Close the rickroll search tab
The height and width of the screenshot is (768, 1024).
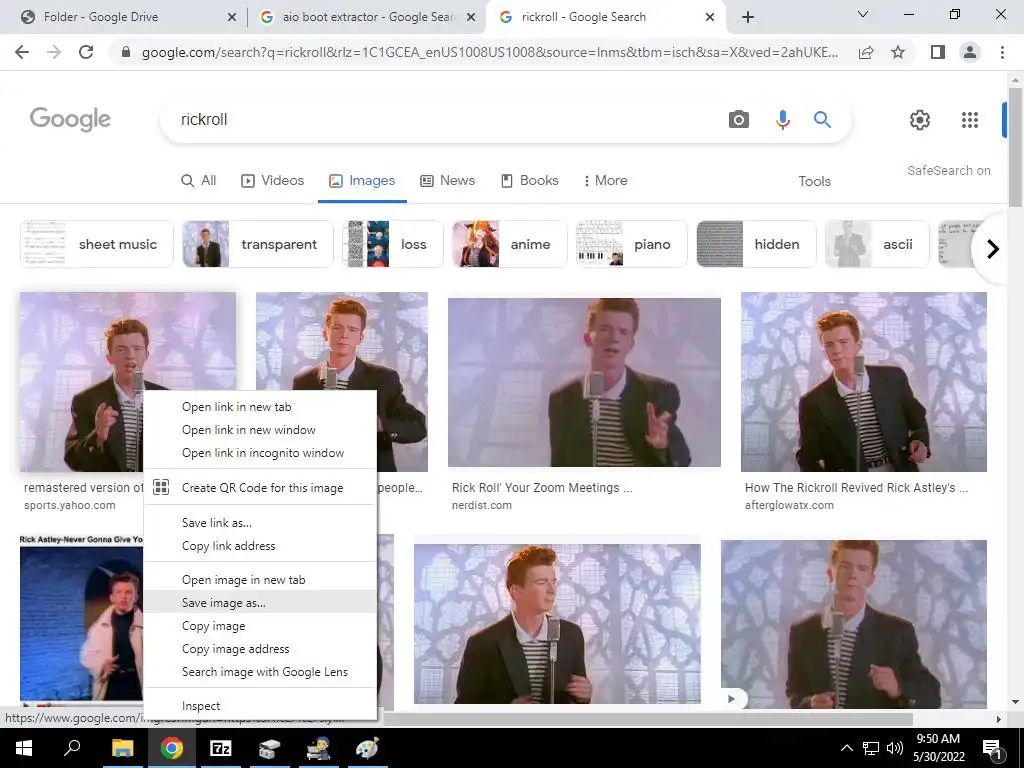coord(710,17)
